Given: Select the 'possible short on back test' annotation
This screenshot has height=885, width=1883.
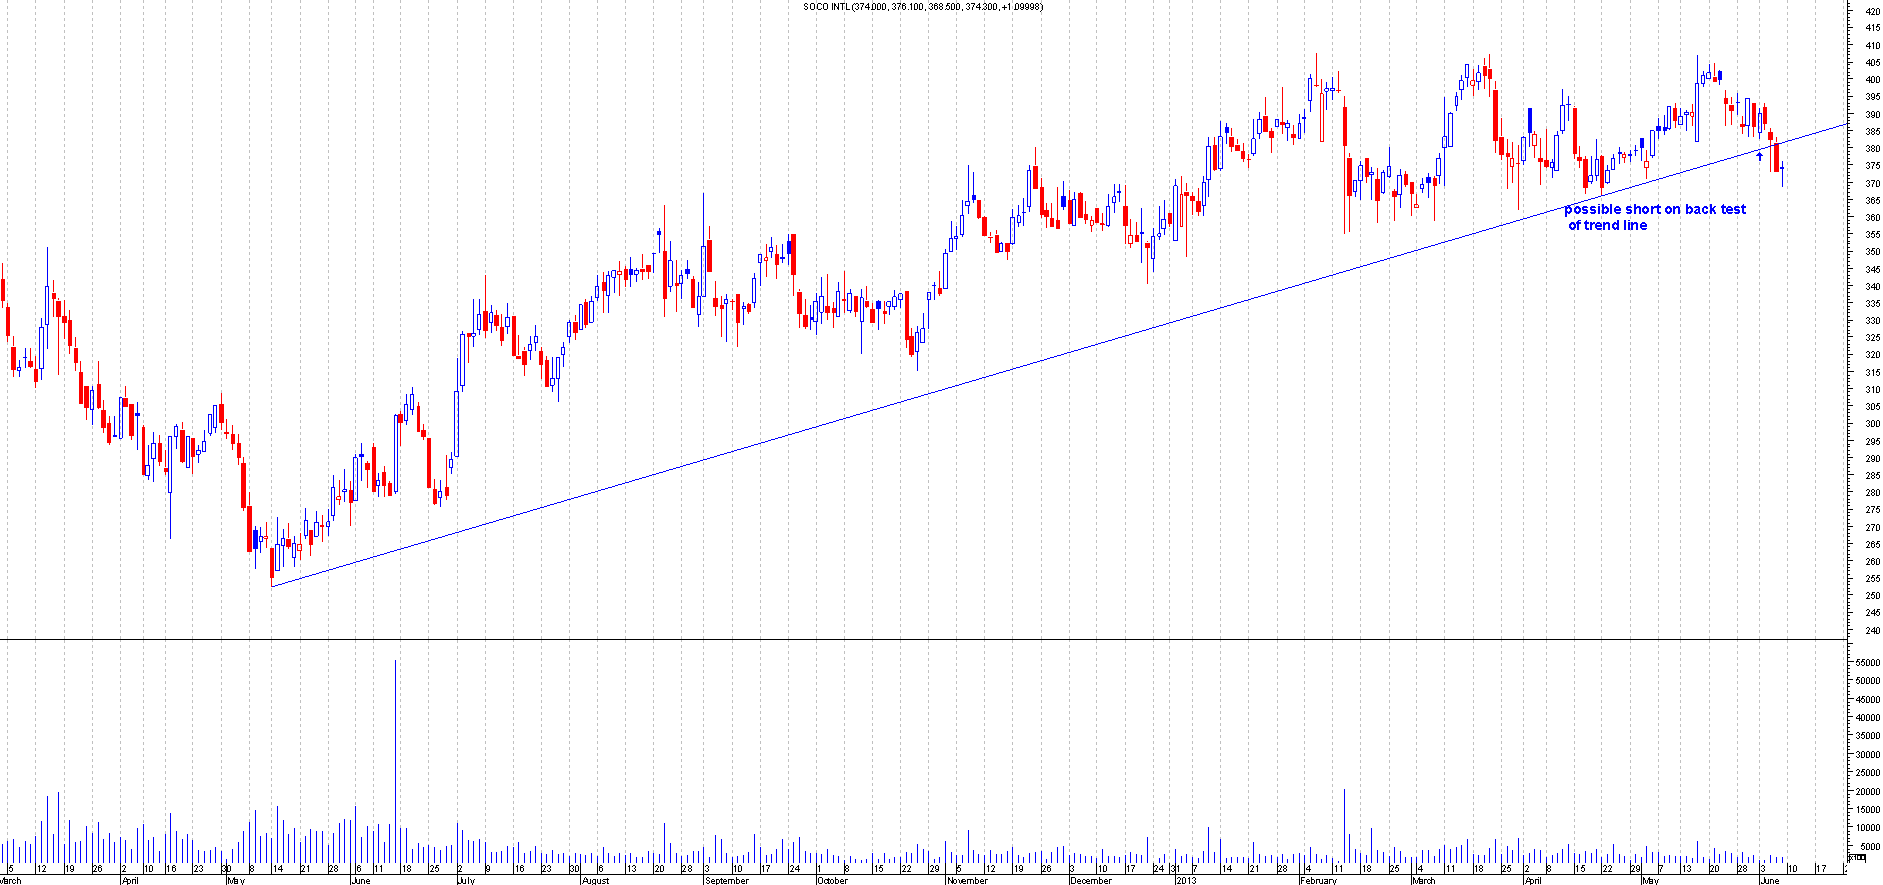Looking at the screenshot, I should (1654, 210).
